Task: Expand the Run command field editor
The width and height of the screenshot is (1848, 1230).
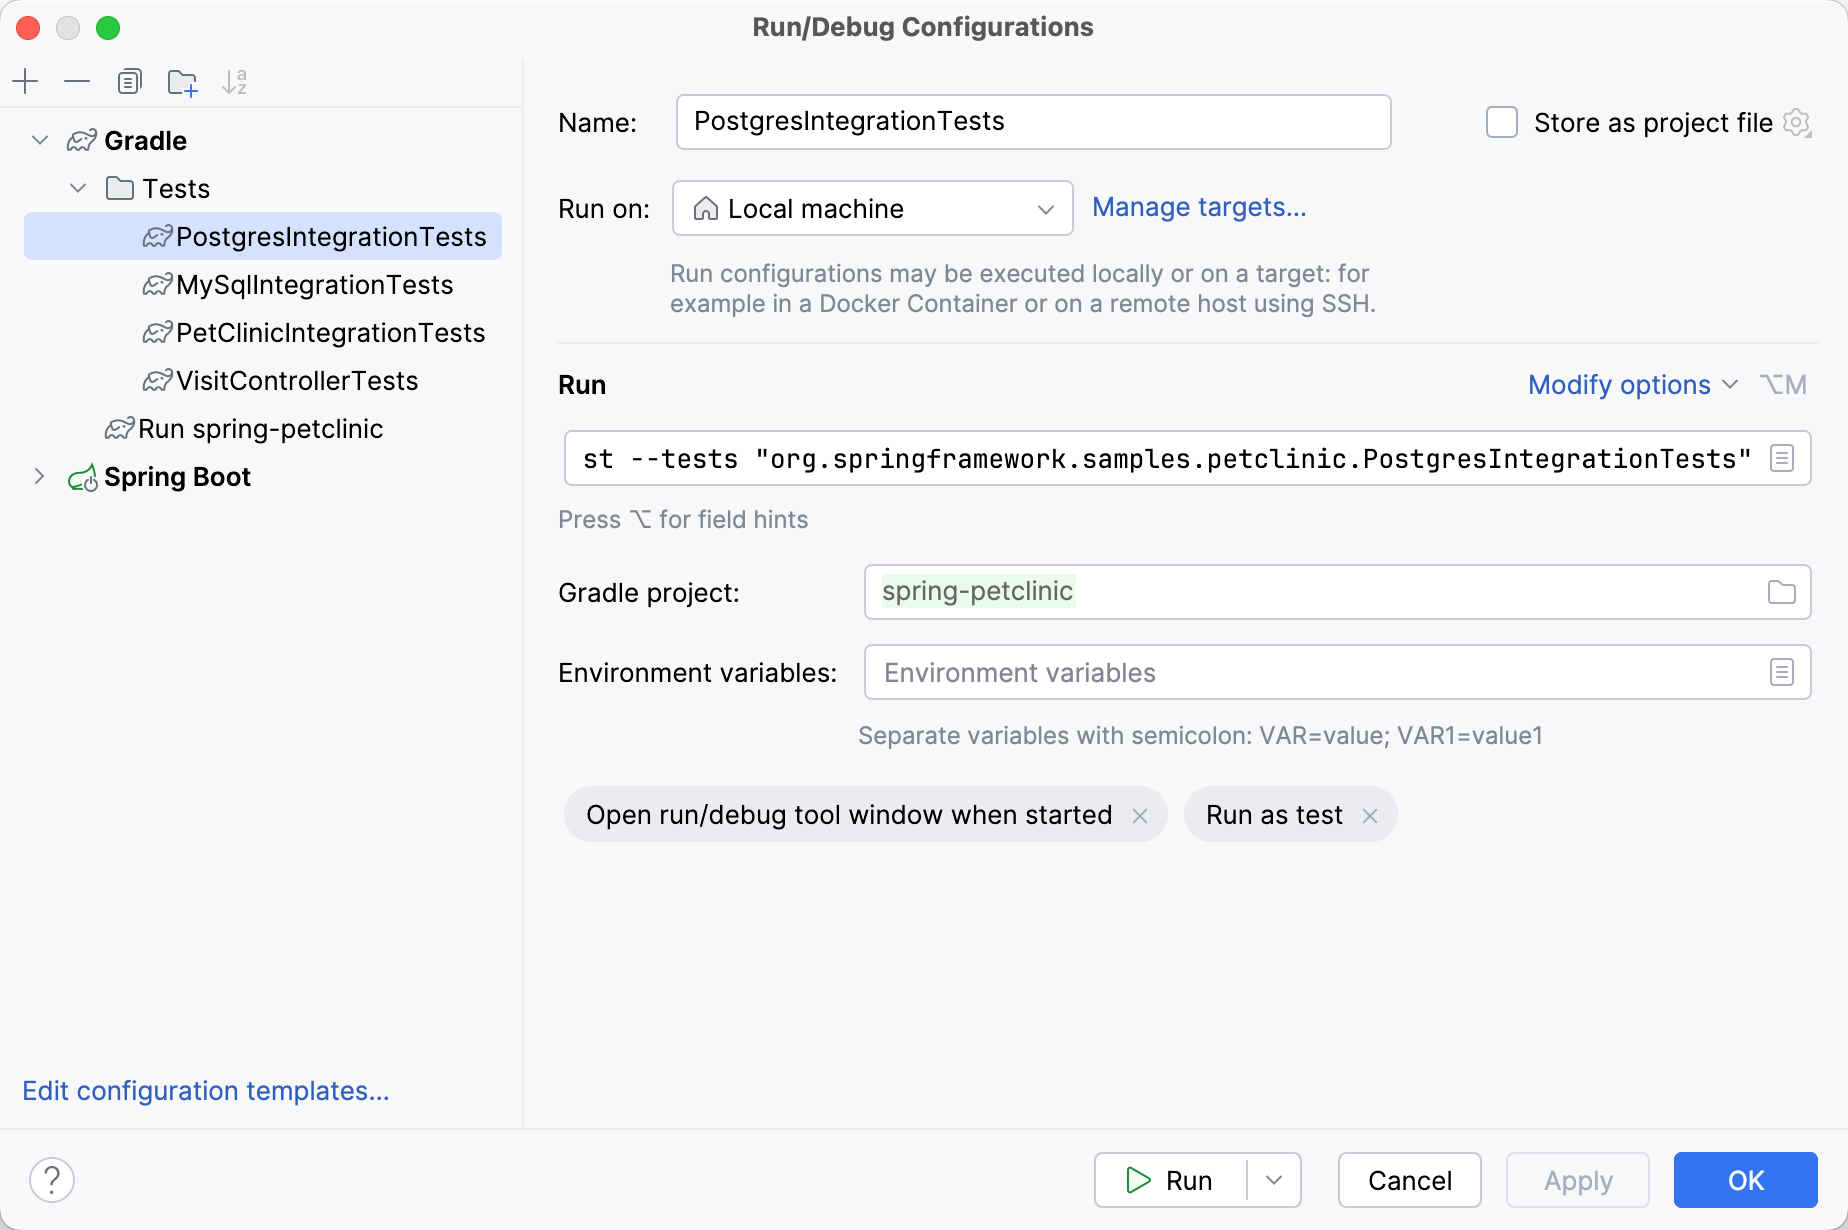Action: coord(1782,458)
